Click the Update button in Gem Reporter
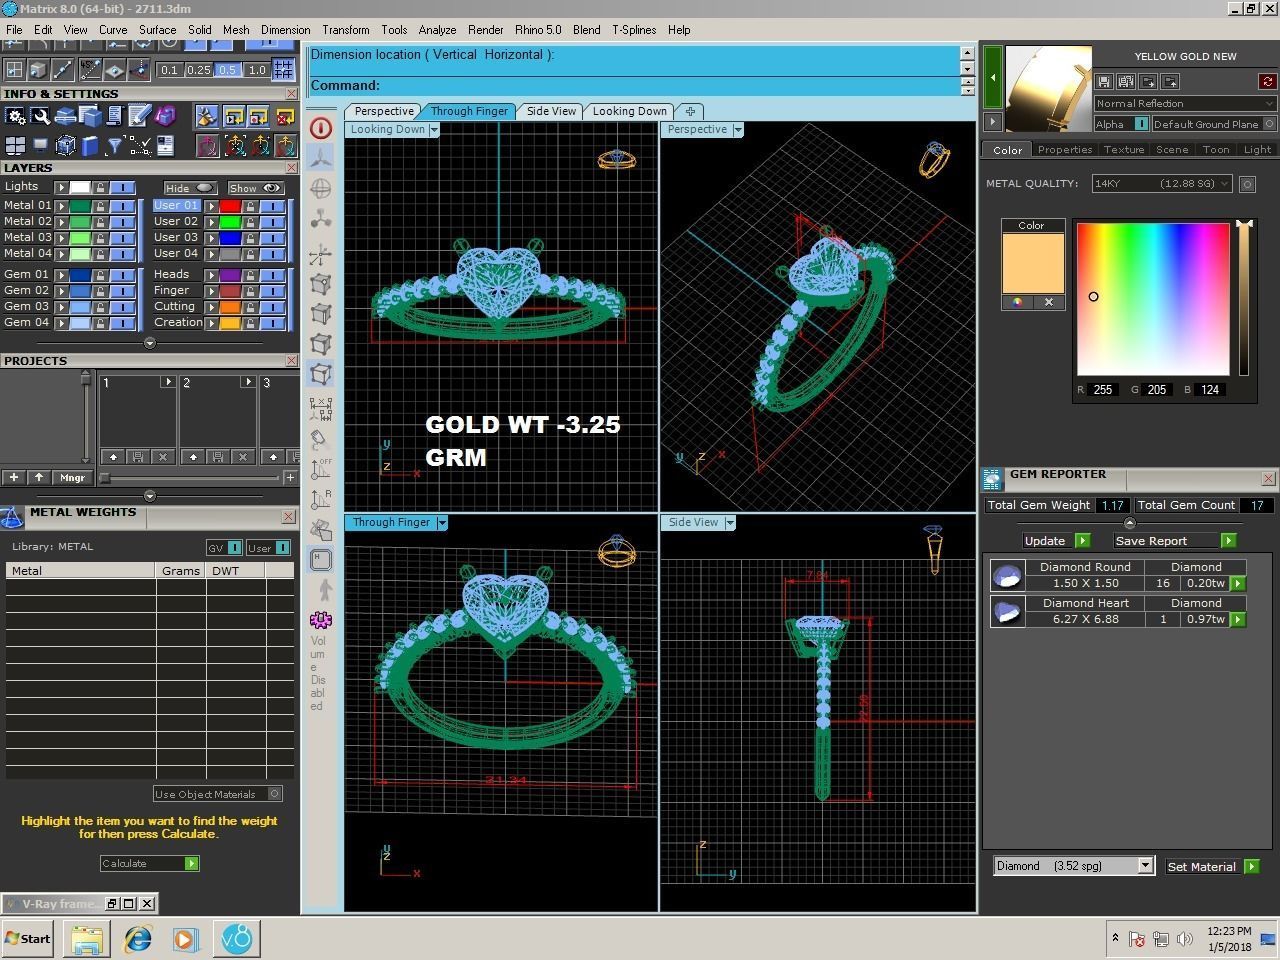This screenshot has width=1280, height=960. pos(1056,541)
